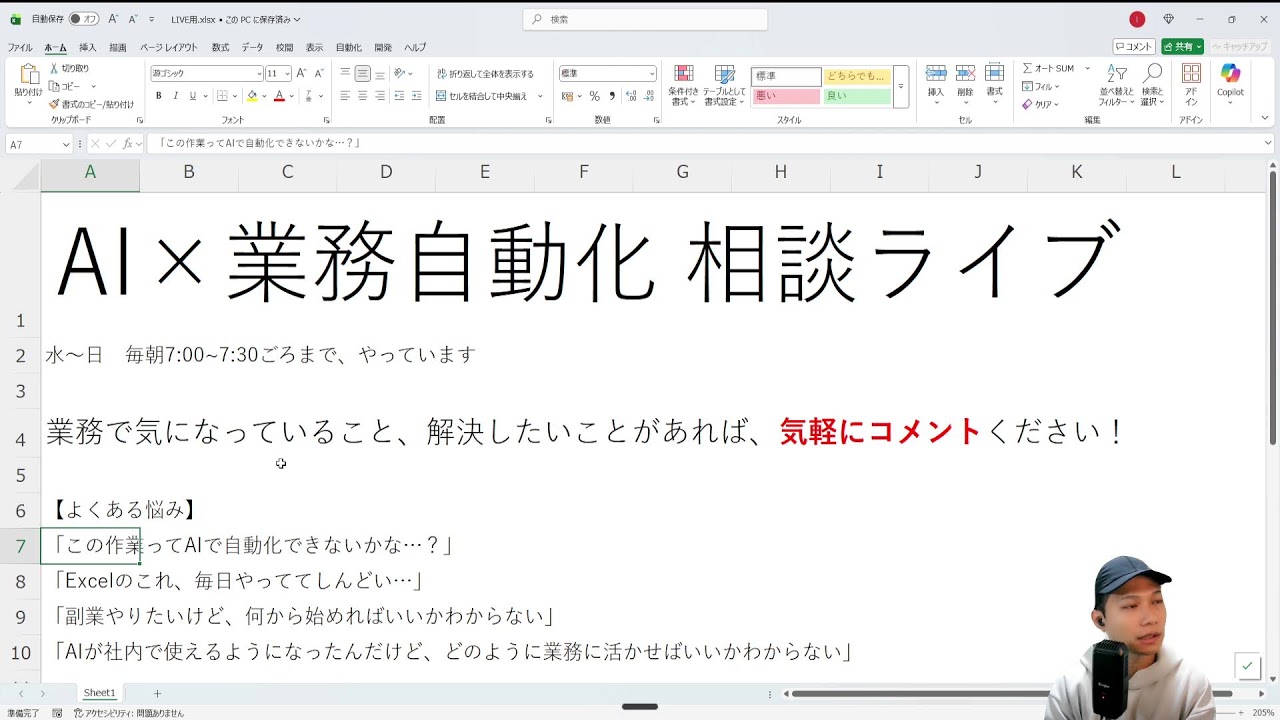Click the Name Box showing A7
This screenshot has width=1280, height=720.
(x=33, y=144)
